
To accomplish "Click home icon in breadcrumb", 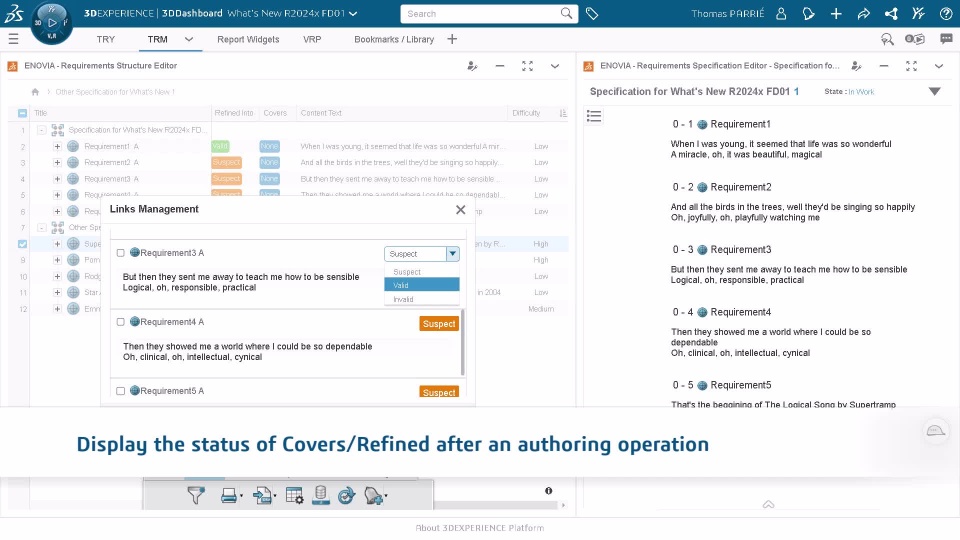I will pyautogui.click(x=35, y=92).
